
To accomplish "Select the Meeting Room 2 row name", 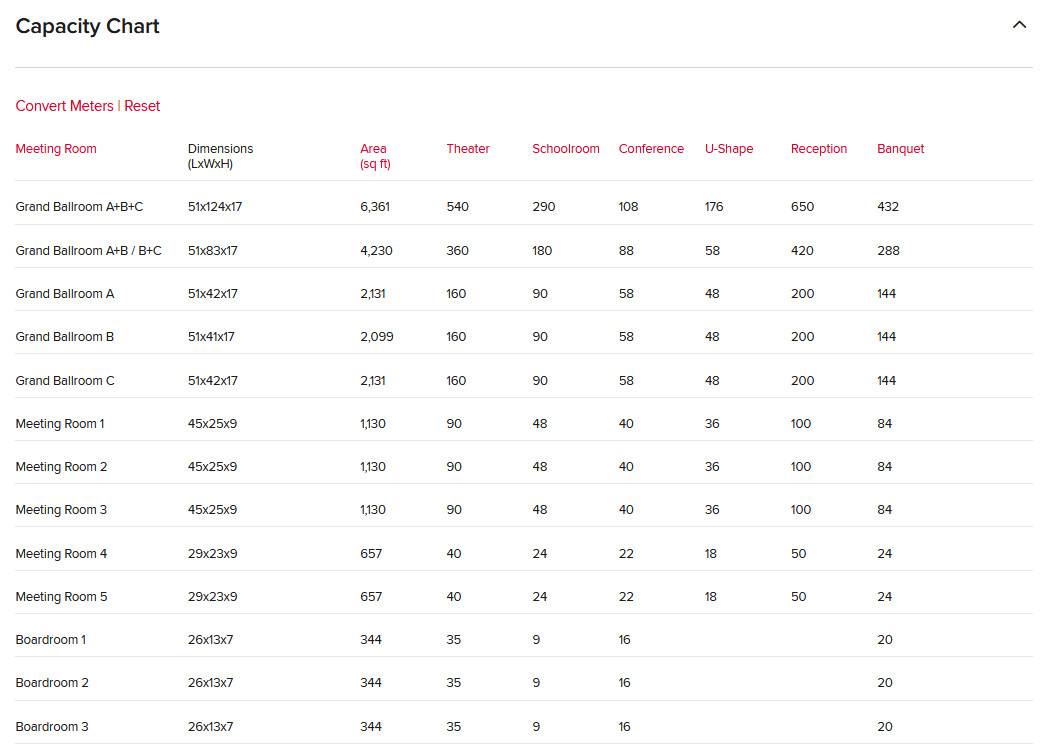I will click(x=61, y=467).
